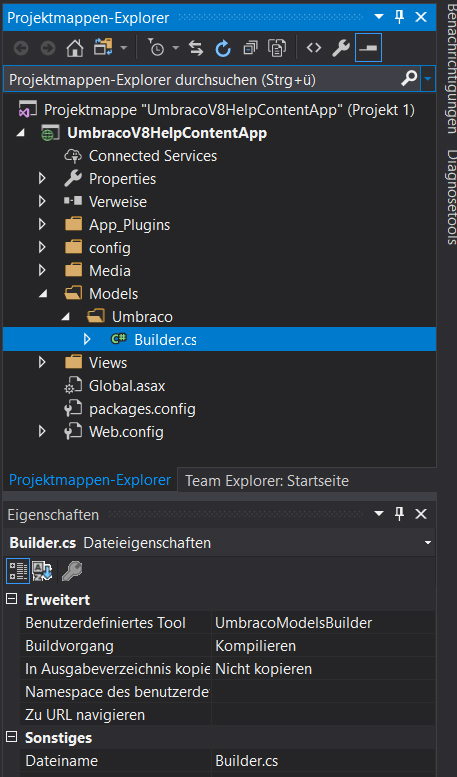Viewport: 457px width, 777px height.
Task: Toggle the Preview Selected Items button
Action: pos(368,48)
